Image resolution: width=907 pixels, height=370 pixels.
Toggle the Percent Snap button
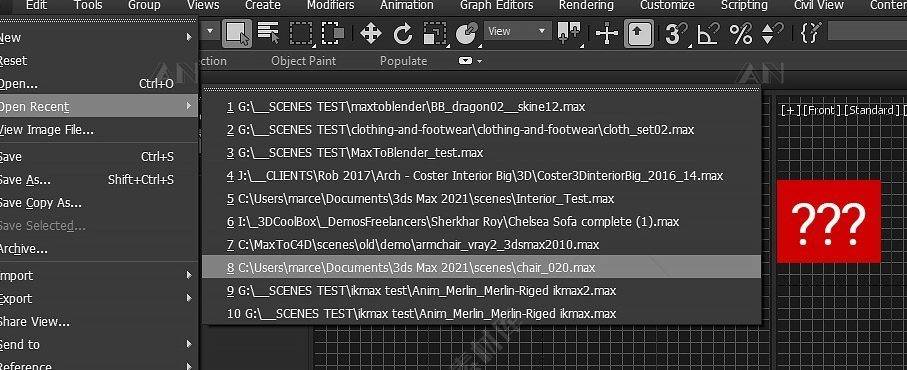(x=740, y=33)
